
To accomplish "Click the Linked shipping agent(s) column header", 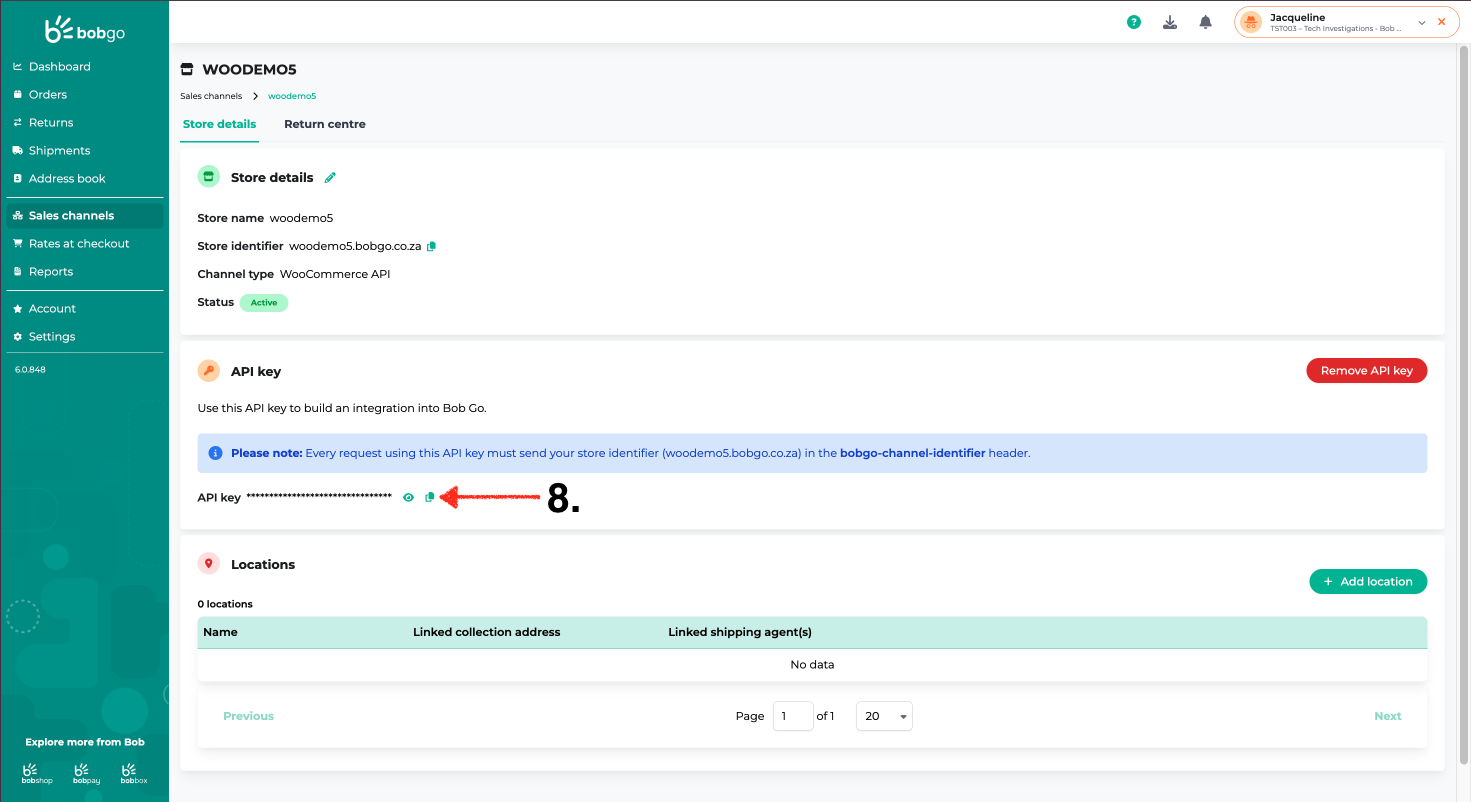I will pos(740,632).
